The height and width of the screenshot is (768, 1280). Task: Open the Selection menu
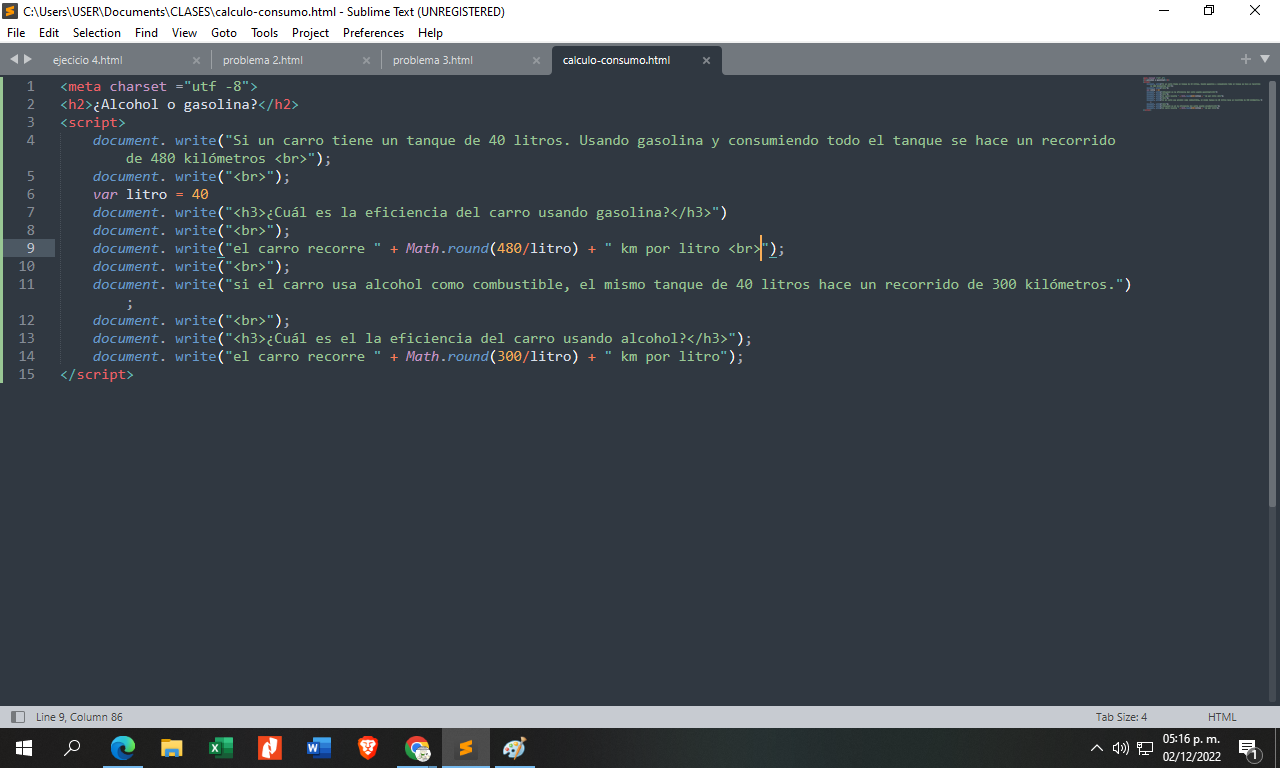pos(97,33)
